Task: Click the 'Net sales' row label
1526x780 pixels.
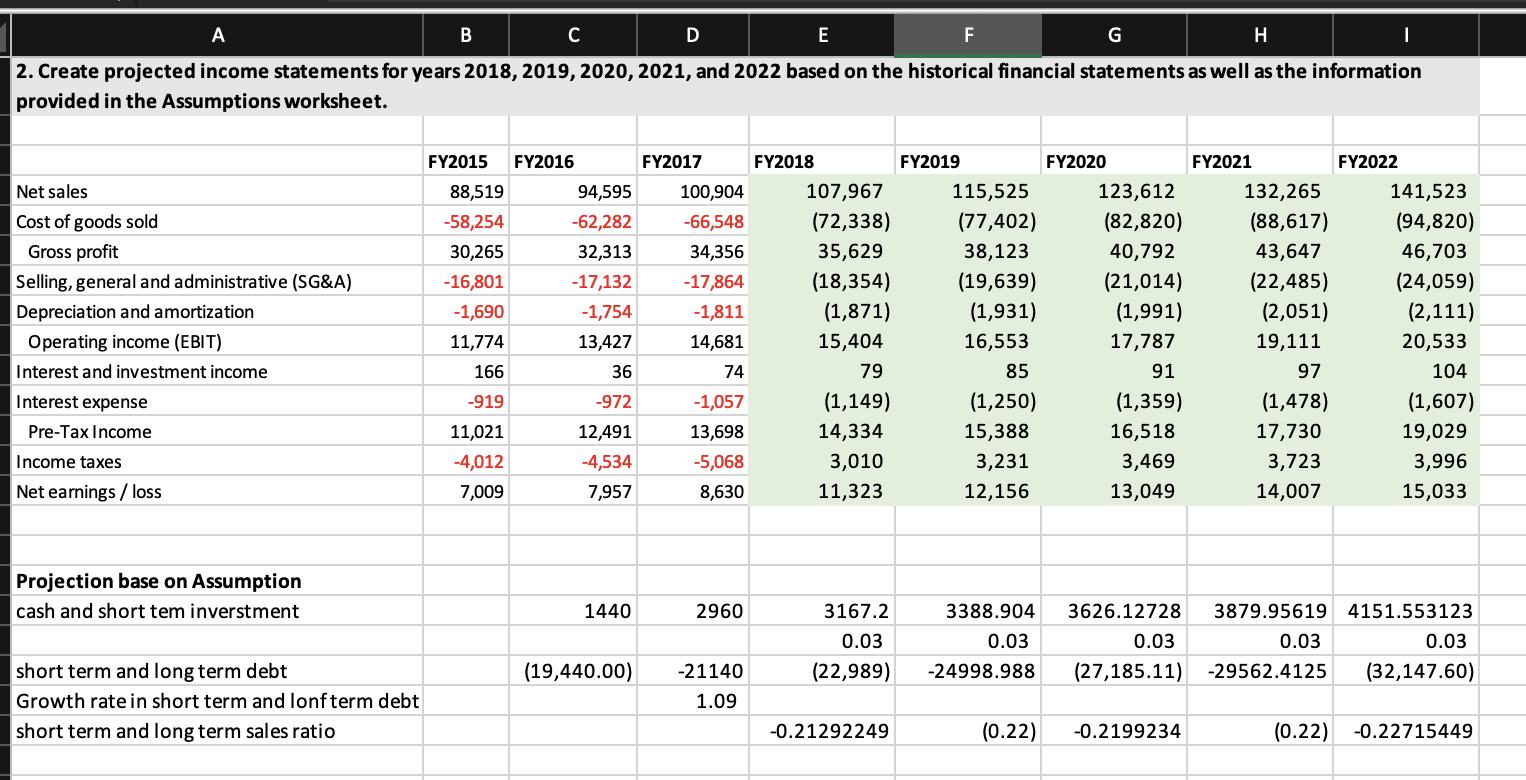Action: [52, 191]
